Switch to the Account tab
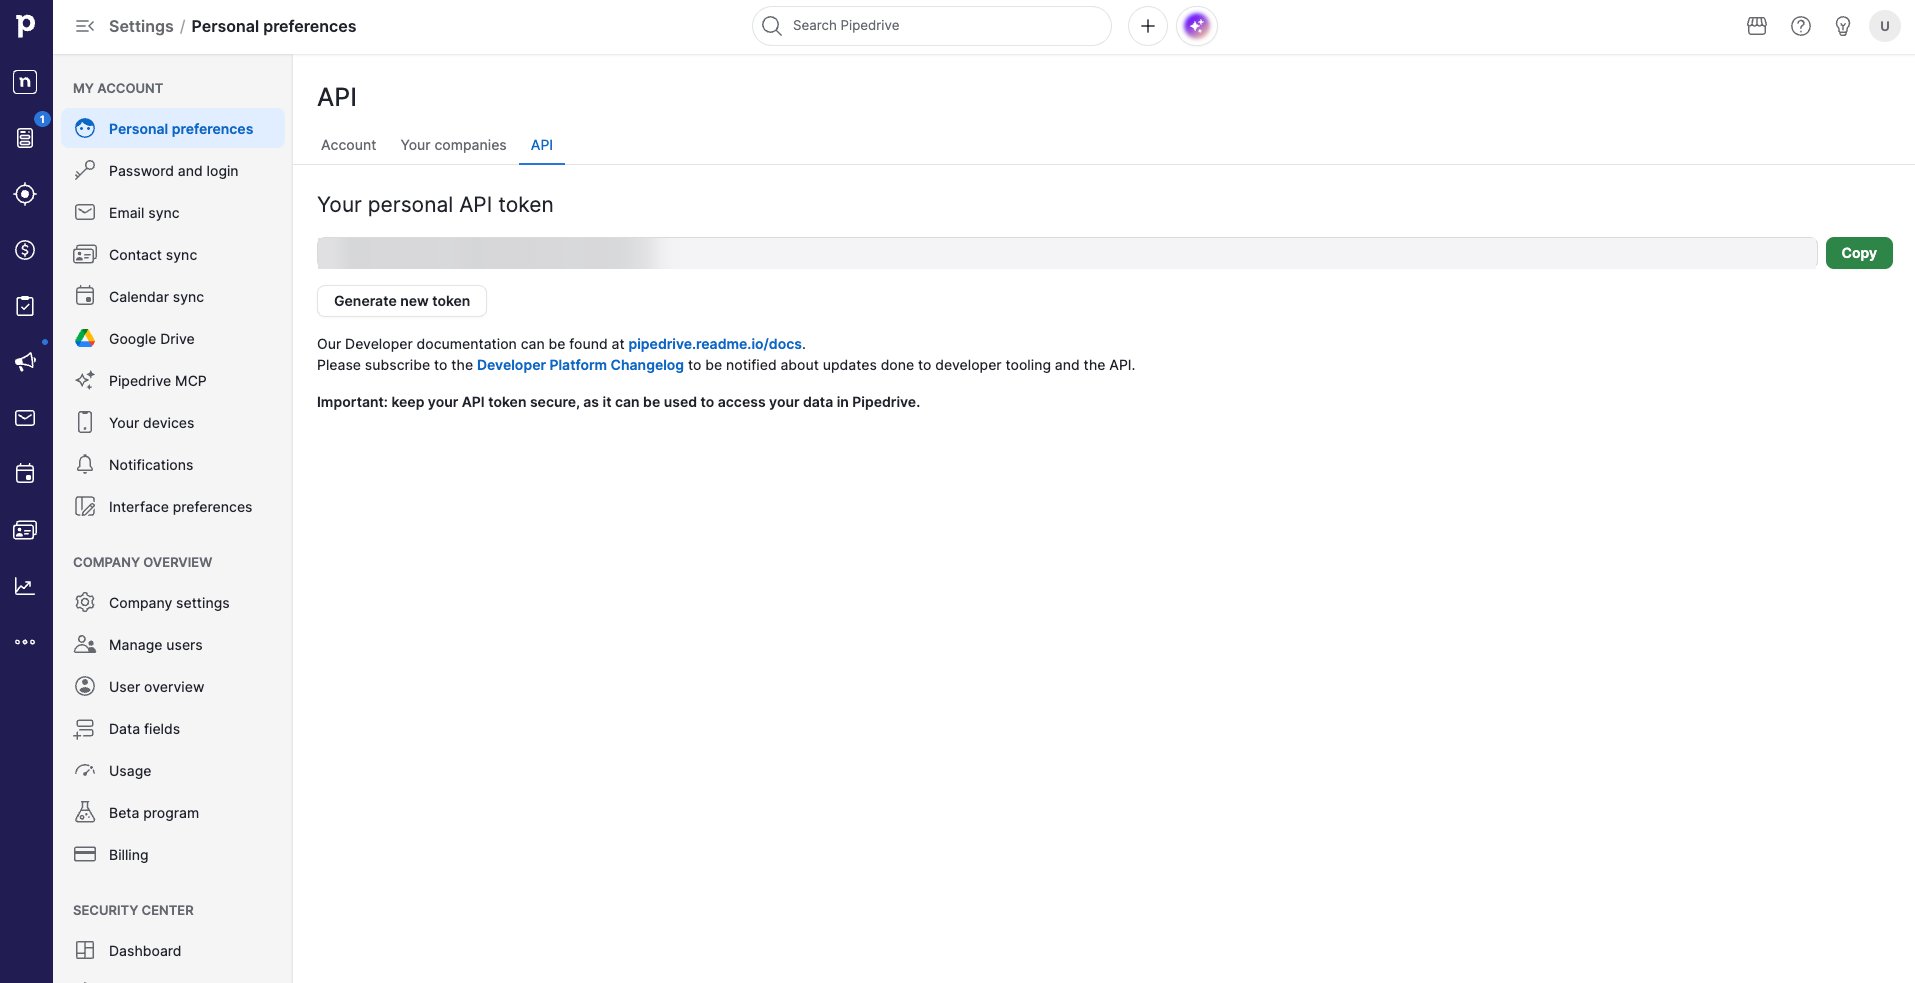This screenshot has width=1915, height=983. coord(348,145)
